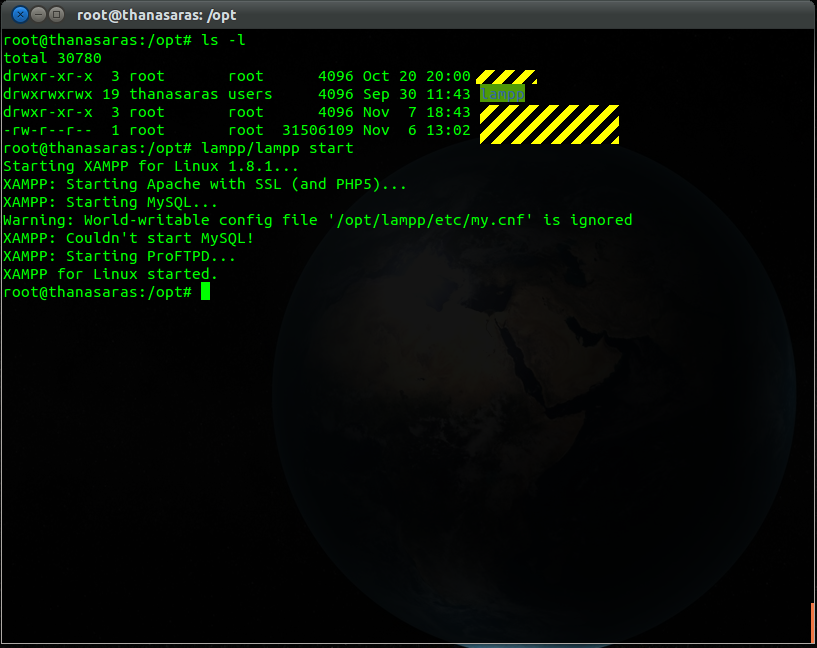Click the 'XAMPP: Starting ProFTPD...' line
The height and width of the screenshot is (648, 817).
coord(119,256)
